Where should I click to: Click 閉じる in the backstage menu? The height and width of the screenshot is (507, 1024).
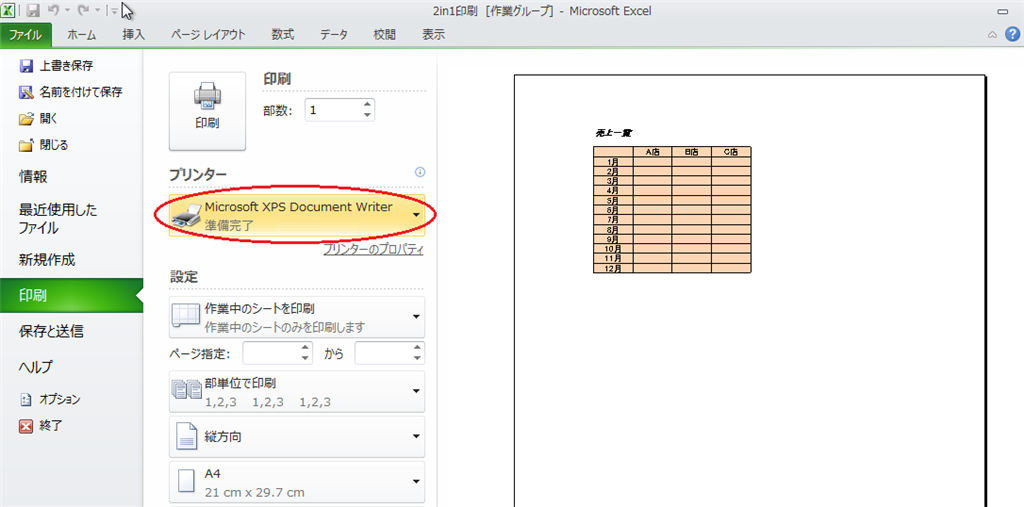[x=44, y=145]
